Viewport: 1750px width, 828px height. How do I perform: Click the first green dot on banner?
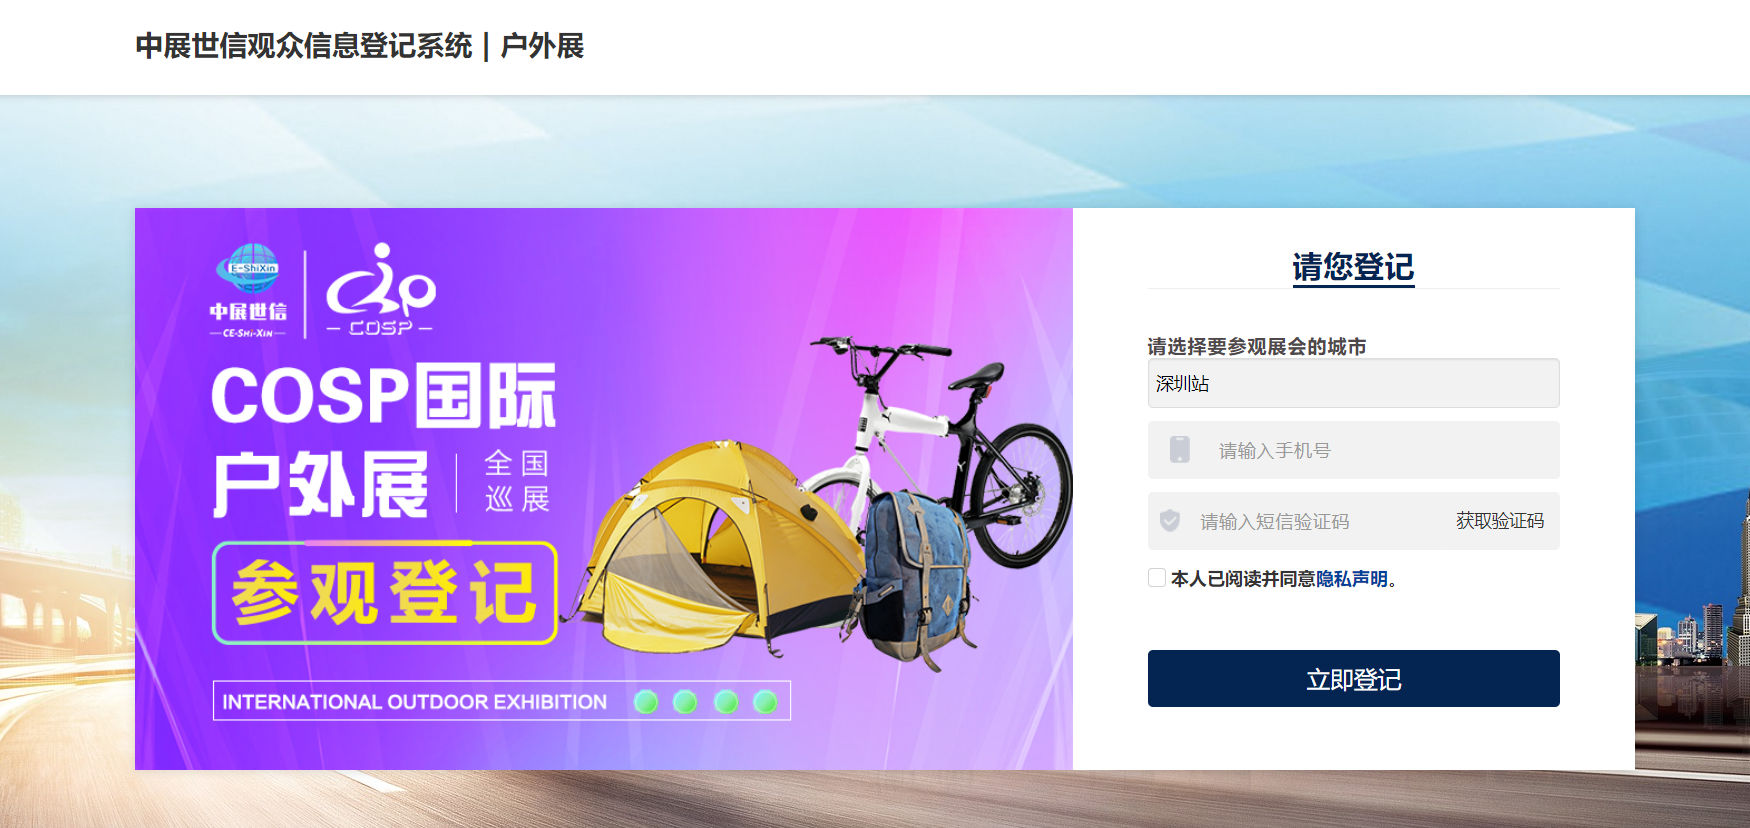[646, 702]
